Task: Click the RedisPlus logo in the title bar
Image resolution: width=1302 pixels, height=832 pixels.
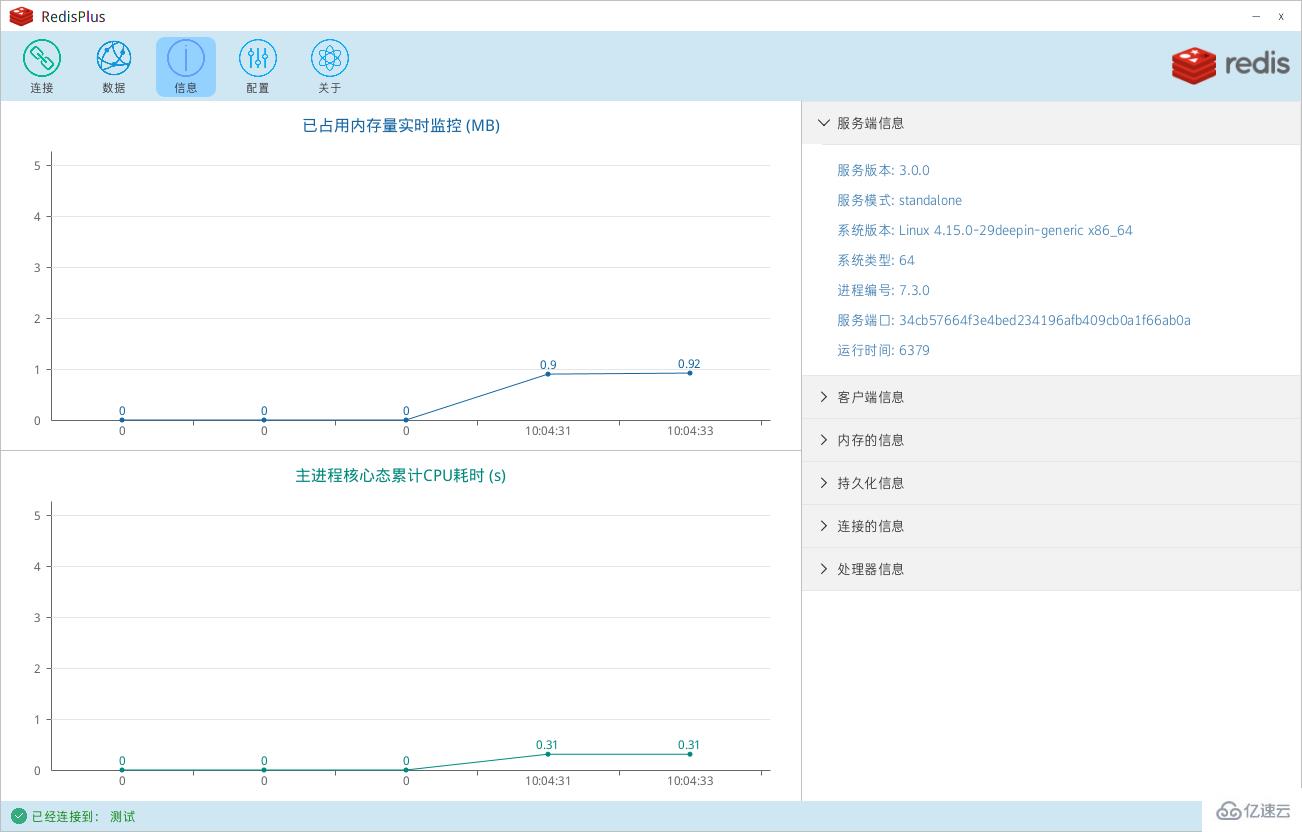Action: [22, 16]
